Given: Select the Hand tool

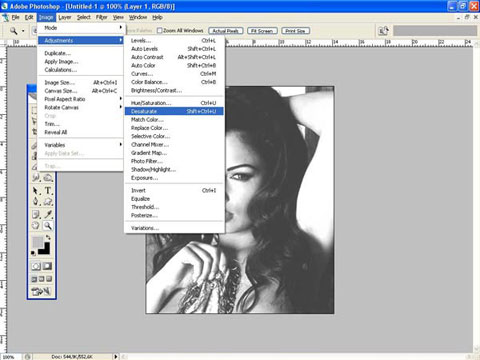Looking at the screenshot, I should pyautogui.click(x=36, y=226).
